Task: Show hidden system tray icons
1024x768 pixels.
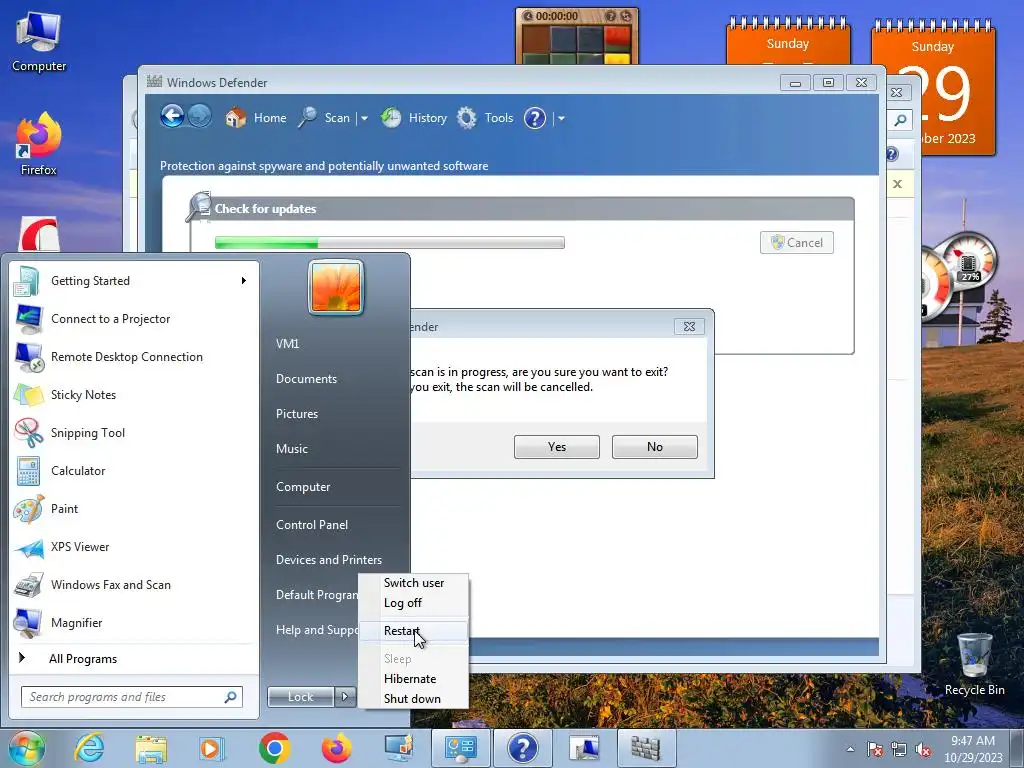Action: 850,749
